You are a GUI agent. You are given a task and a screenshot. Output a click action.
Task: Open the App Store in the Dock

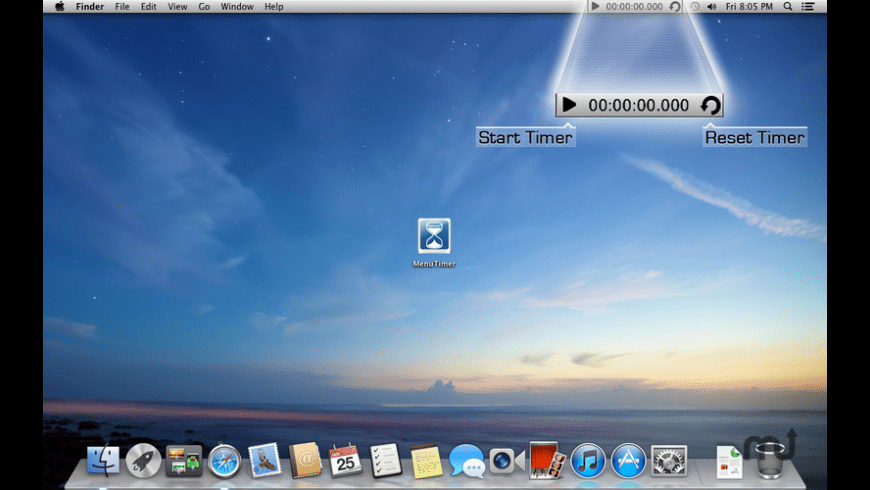(628, 461)
